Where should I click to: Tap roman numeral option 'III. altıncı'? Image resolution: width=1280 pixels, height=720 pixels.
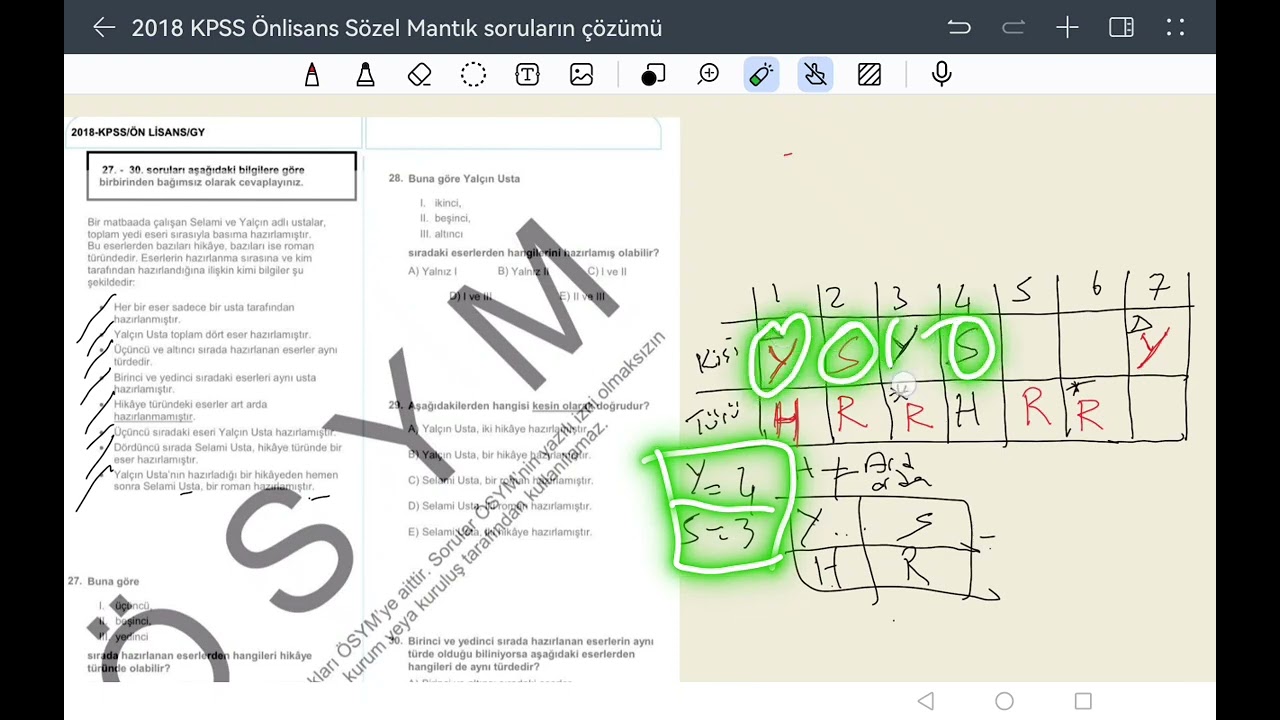(441, 234)
